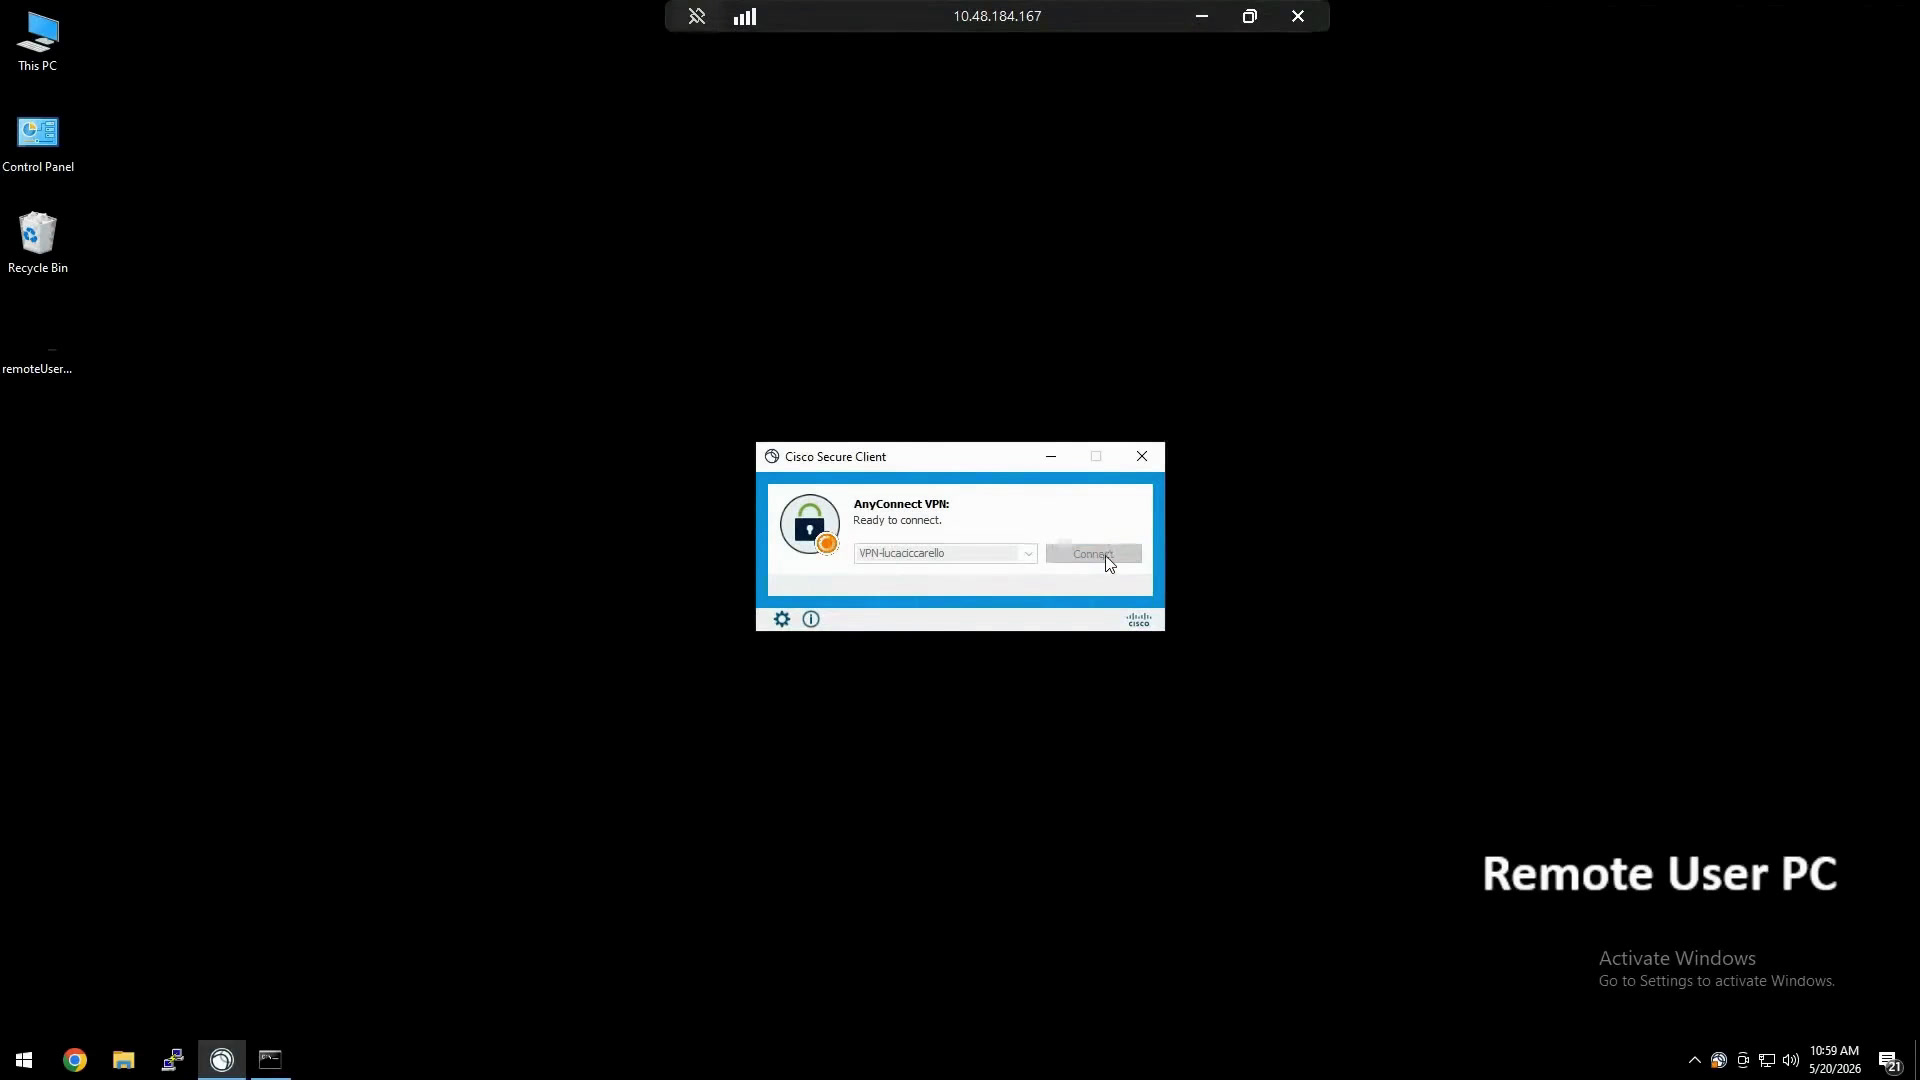
Task: Open the volume speaker tray icon
Action: point(1791,1060)
